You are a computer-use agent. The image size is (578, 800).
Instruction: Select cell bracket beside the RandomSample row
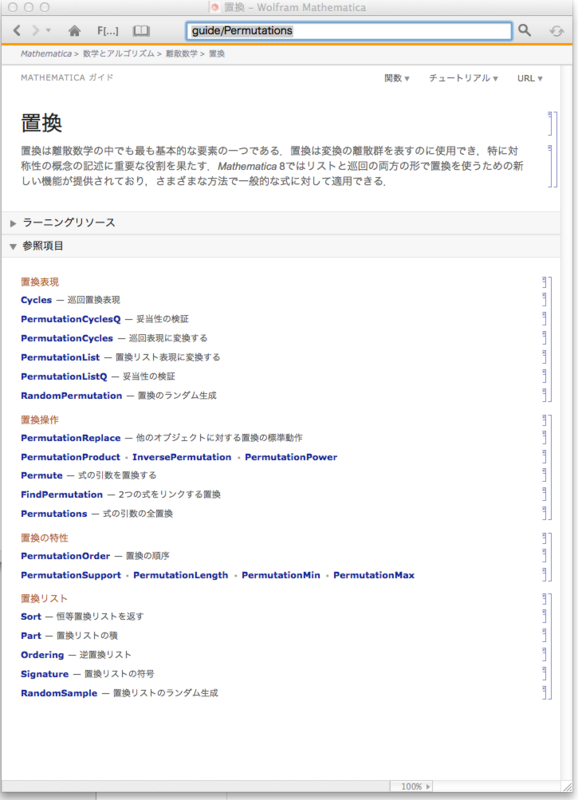click(544, 692)
